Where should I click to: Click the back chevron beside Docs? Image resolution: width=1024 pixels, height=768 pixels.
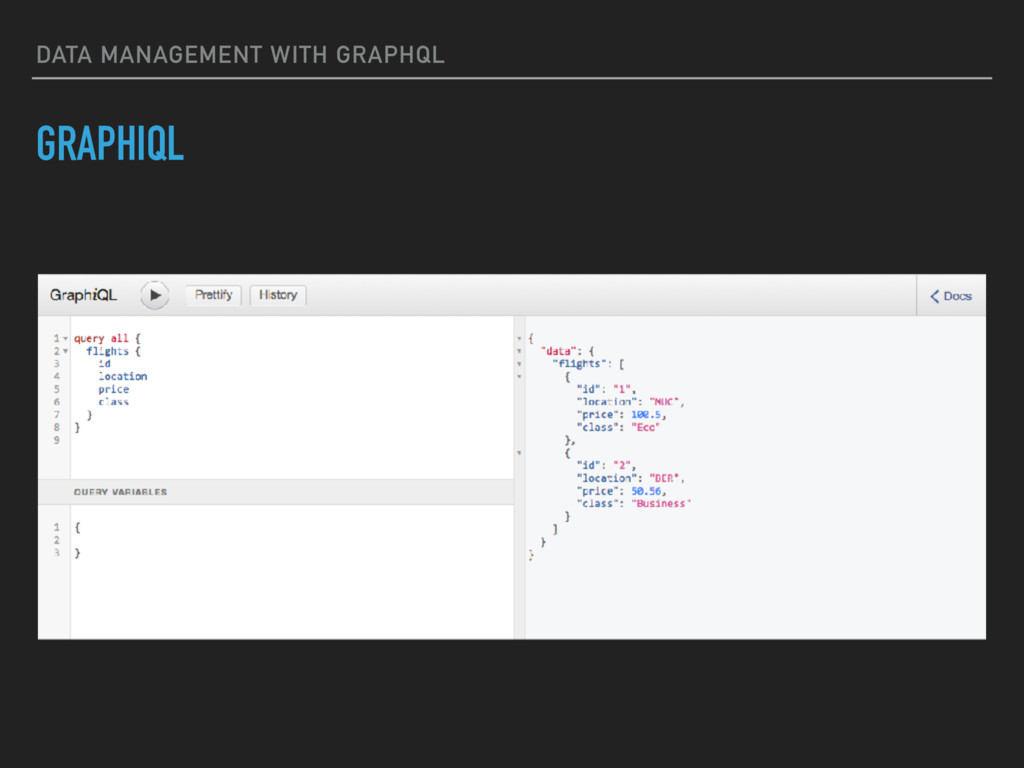click(x=935, y=296)
